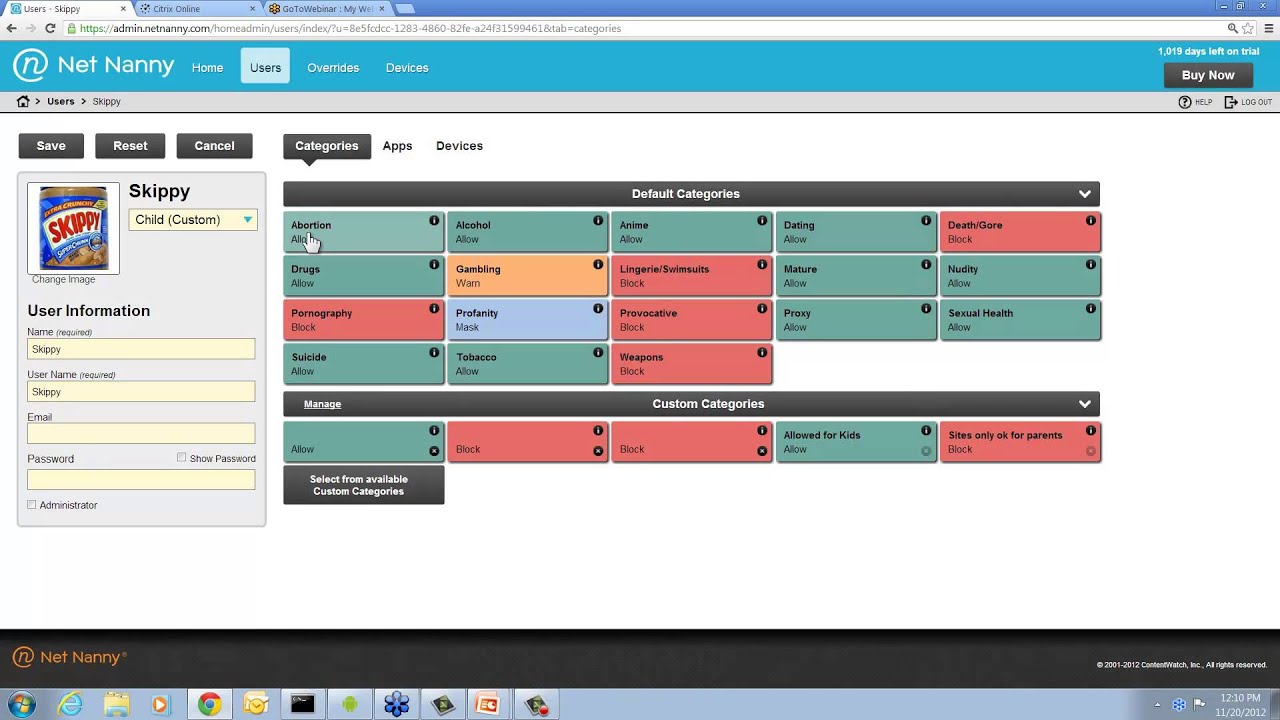
Task: Toggle the Death/Gore Block category tile
Action: (x=1020, y=232)
